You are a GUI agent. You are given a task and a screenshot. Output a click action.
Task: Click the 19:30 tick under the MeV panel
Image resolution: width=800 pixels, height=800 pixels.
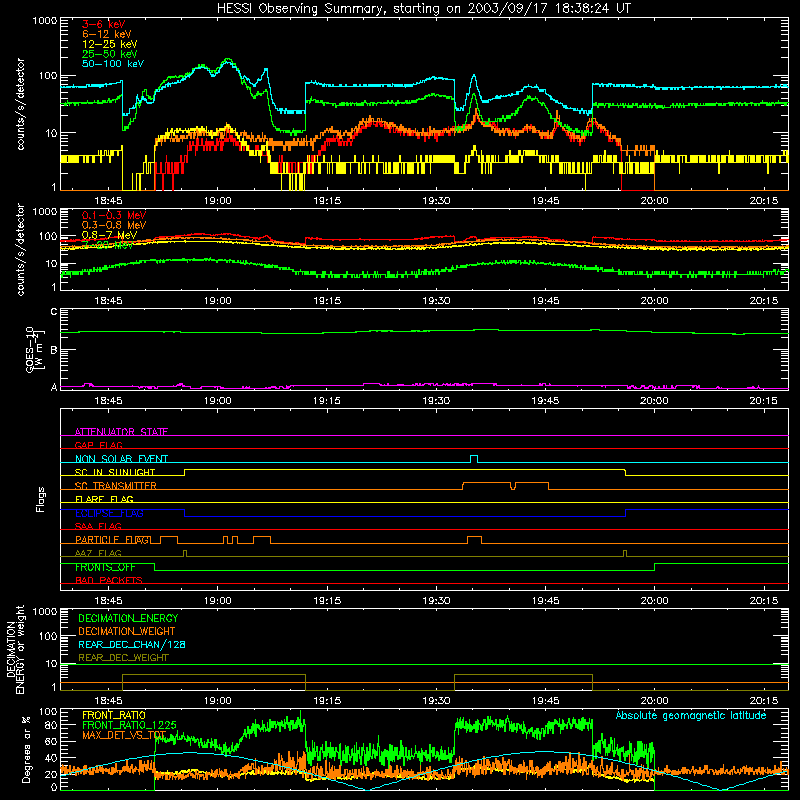click(x=436, y=301)
